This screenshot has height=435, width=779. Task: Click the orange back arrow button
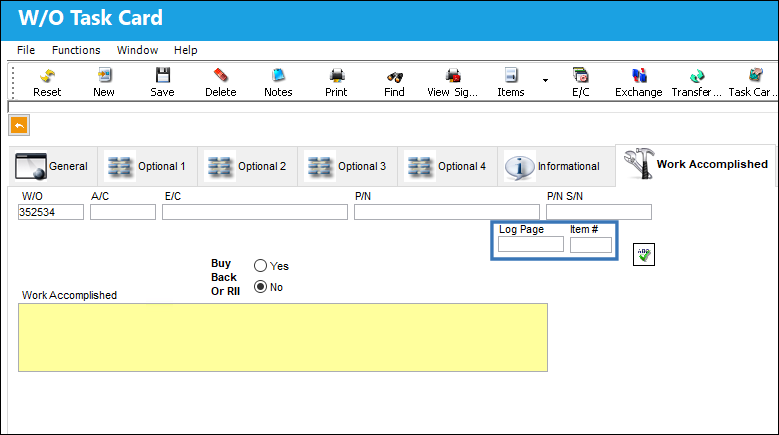(19, 125)
